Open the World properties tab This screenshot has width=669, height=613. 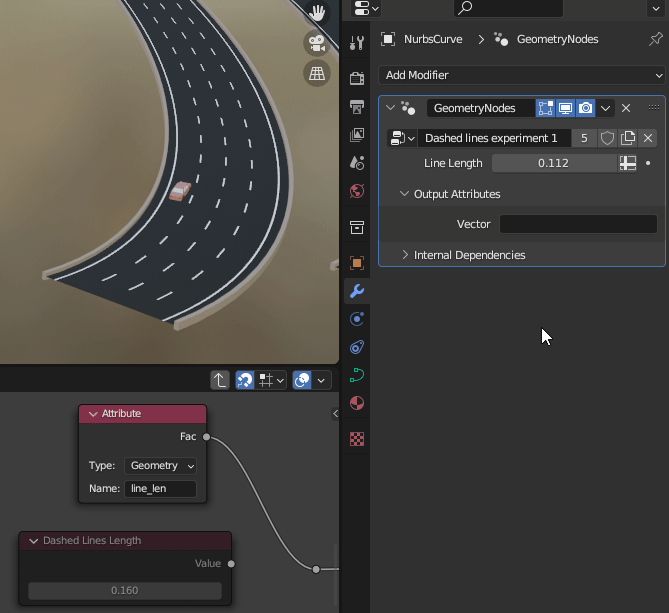point(357,191)
